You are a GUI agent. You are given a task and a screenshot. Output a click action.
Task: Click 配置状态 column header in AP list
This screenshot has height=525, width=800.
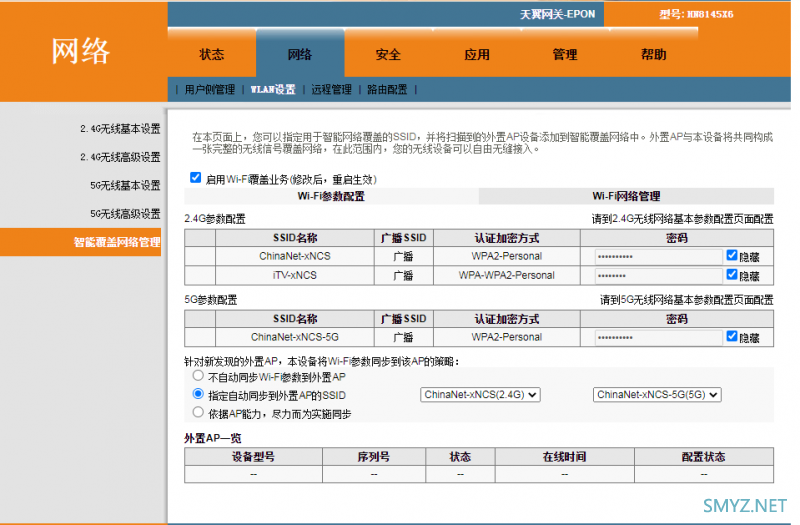pos(704,457)
